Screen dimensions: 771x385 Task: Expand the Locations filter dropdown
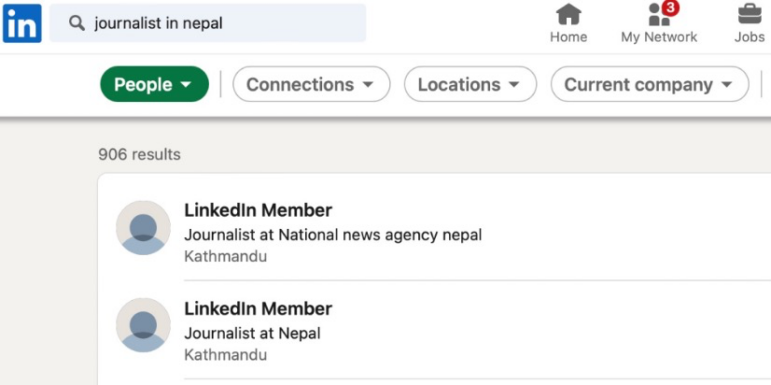pos(470,84)
